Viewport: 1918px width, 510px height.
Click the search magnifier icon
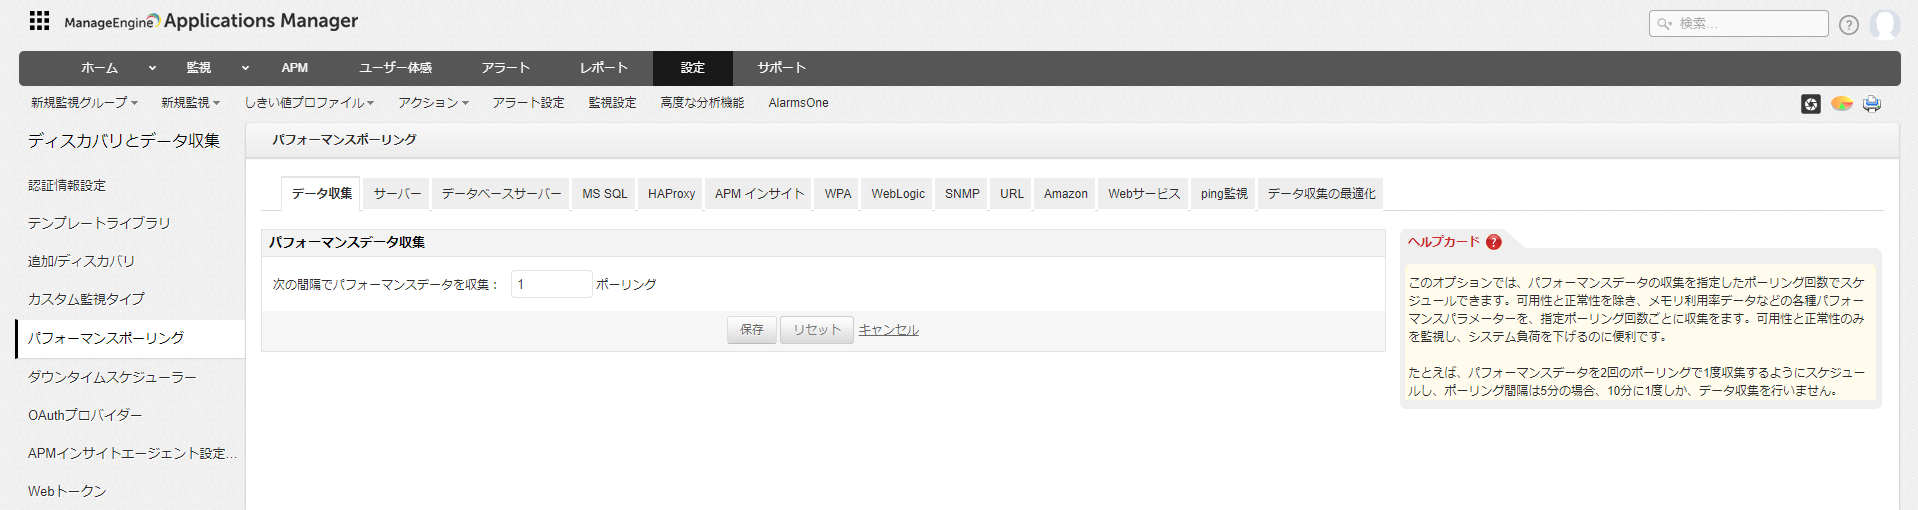tap(1664, 24)
